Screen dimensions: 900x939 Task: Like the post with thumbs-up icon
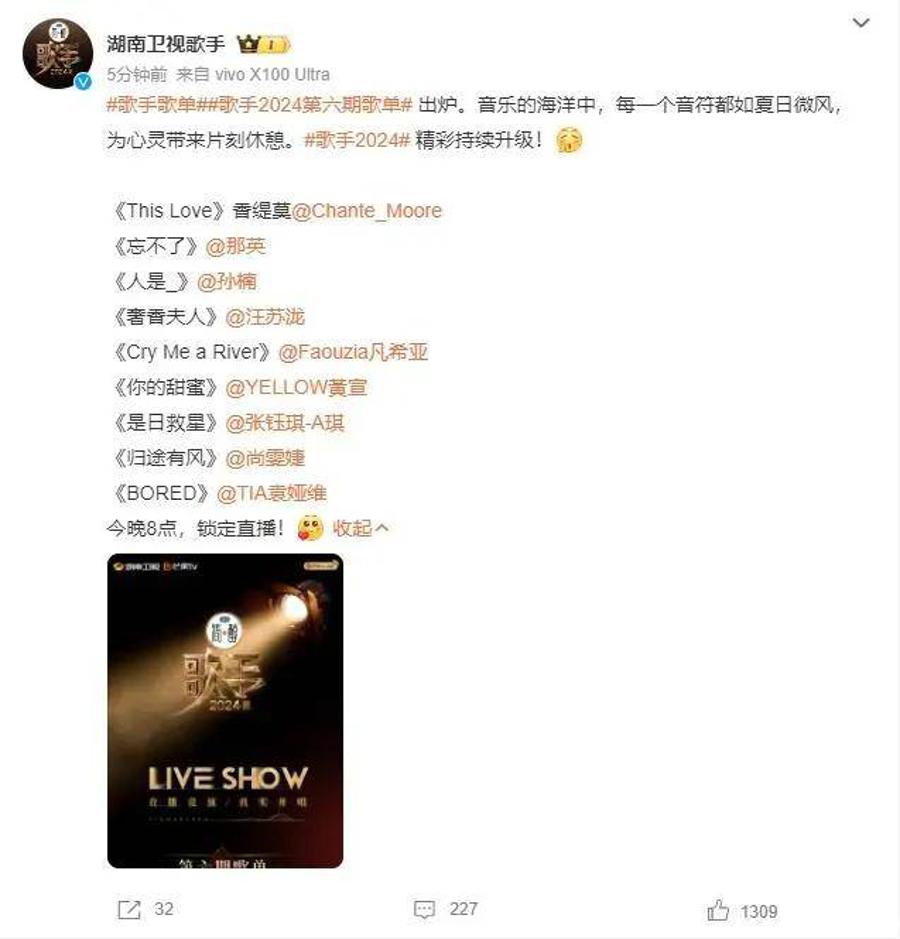click(x=718, y=910)
